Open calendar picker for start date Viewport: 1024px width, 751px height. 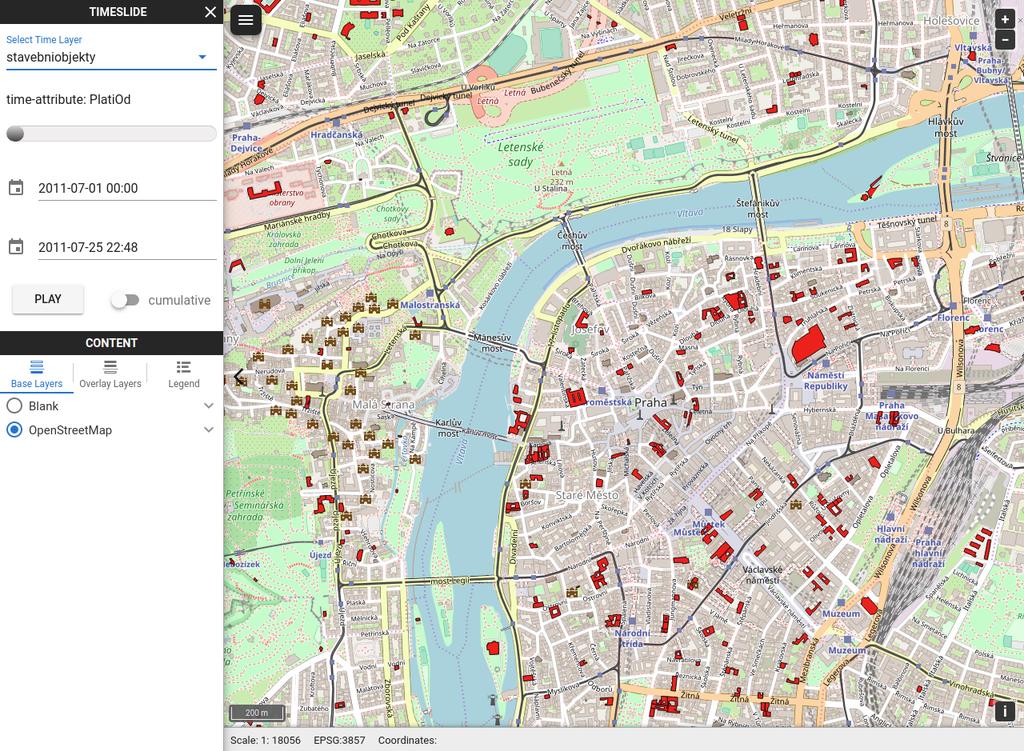click(16, 188)
